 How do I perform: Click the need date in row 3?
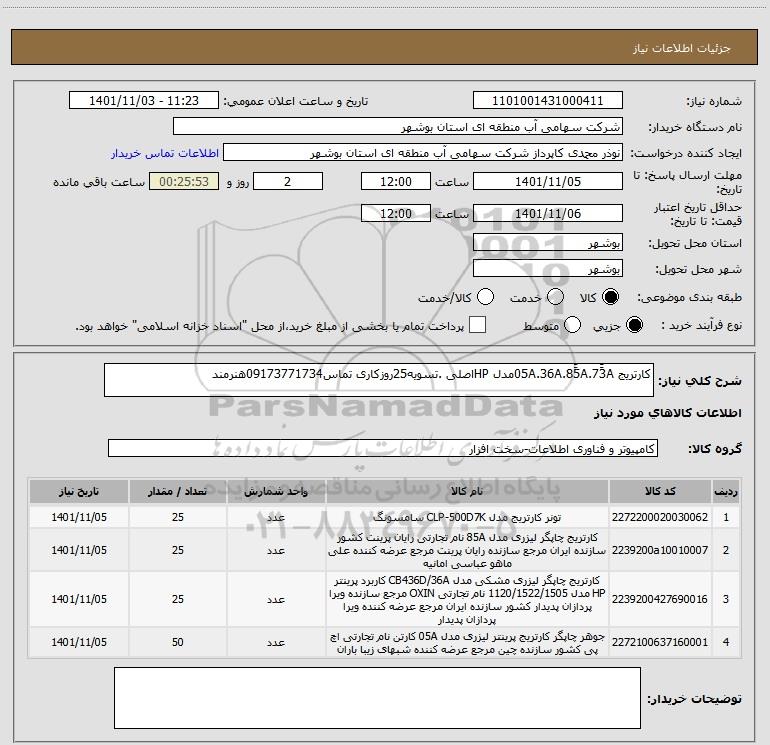79,599
